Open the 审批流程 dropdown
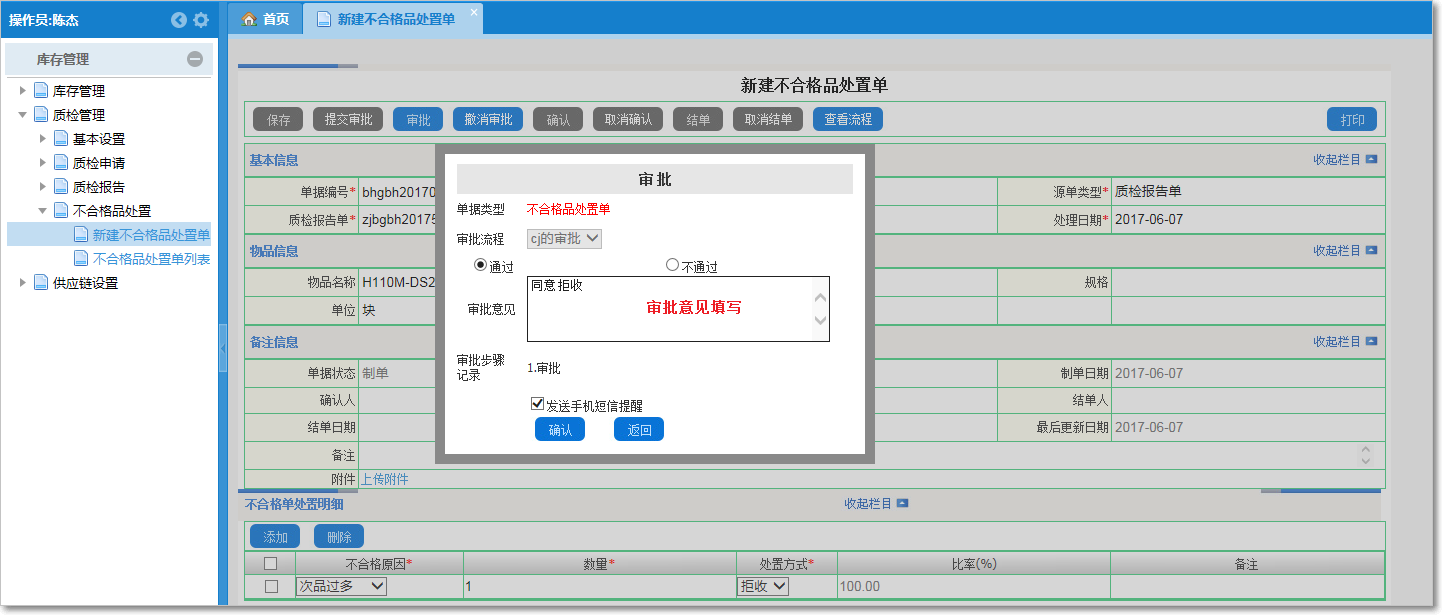Image resolution: width=1442 pixels, height=615 pixels. point(565,238)
